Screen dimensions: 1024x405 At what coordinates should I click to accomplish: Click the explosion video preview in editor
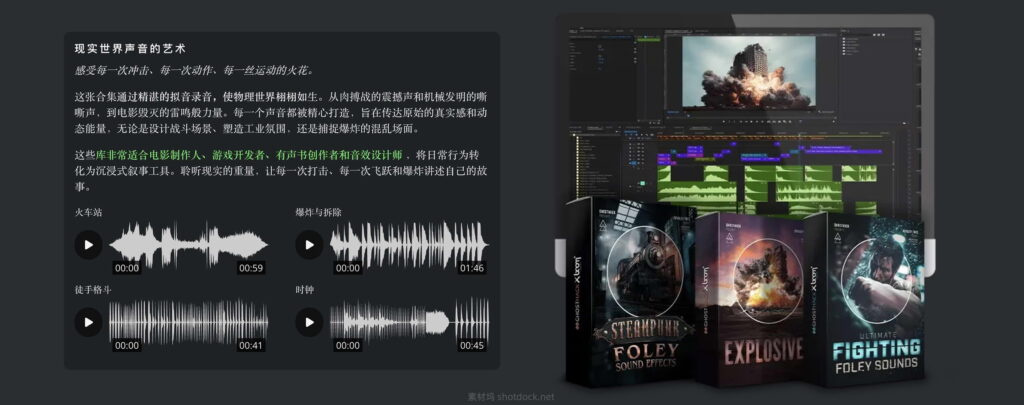pos(748,72)
